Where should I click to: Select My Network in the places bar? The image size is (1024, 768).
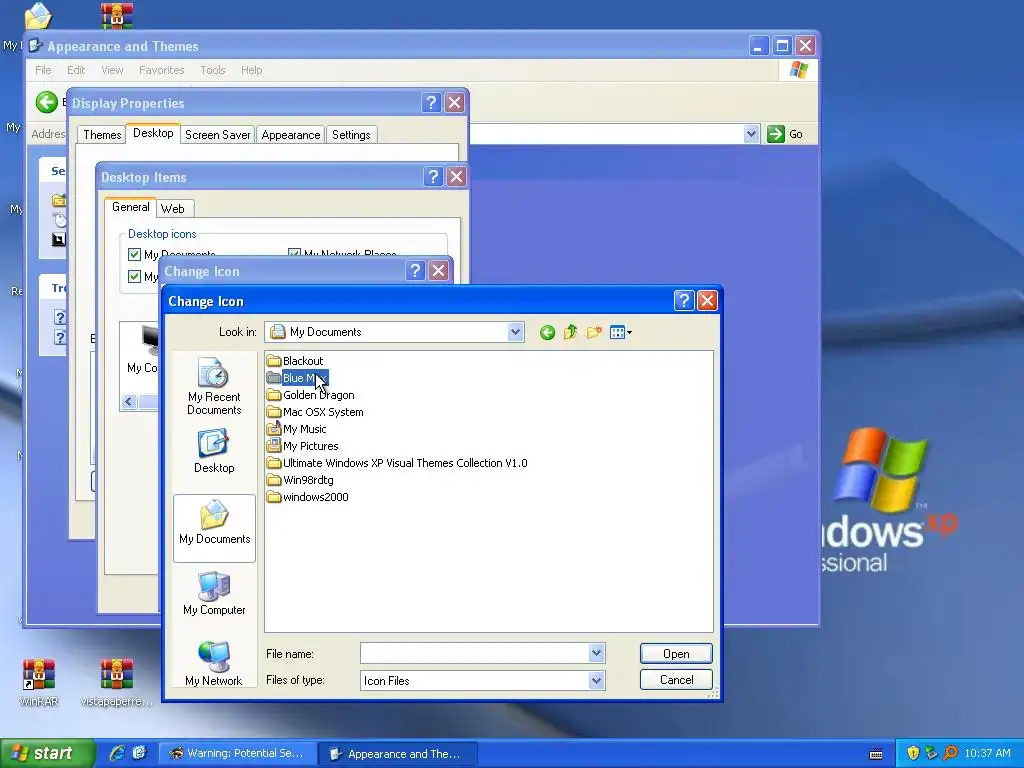(x=214, y=664)
